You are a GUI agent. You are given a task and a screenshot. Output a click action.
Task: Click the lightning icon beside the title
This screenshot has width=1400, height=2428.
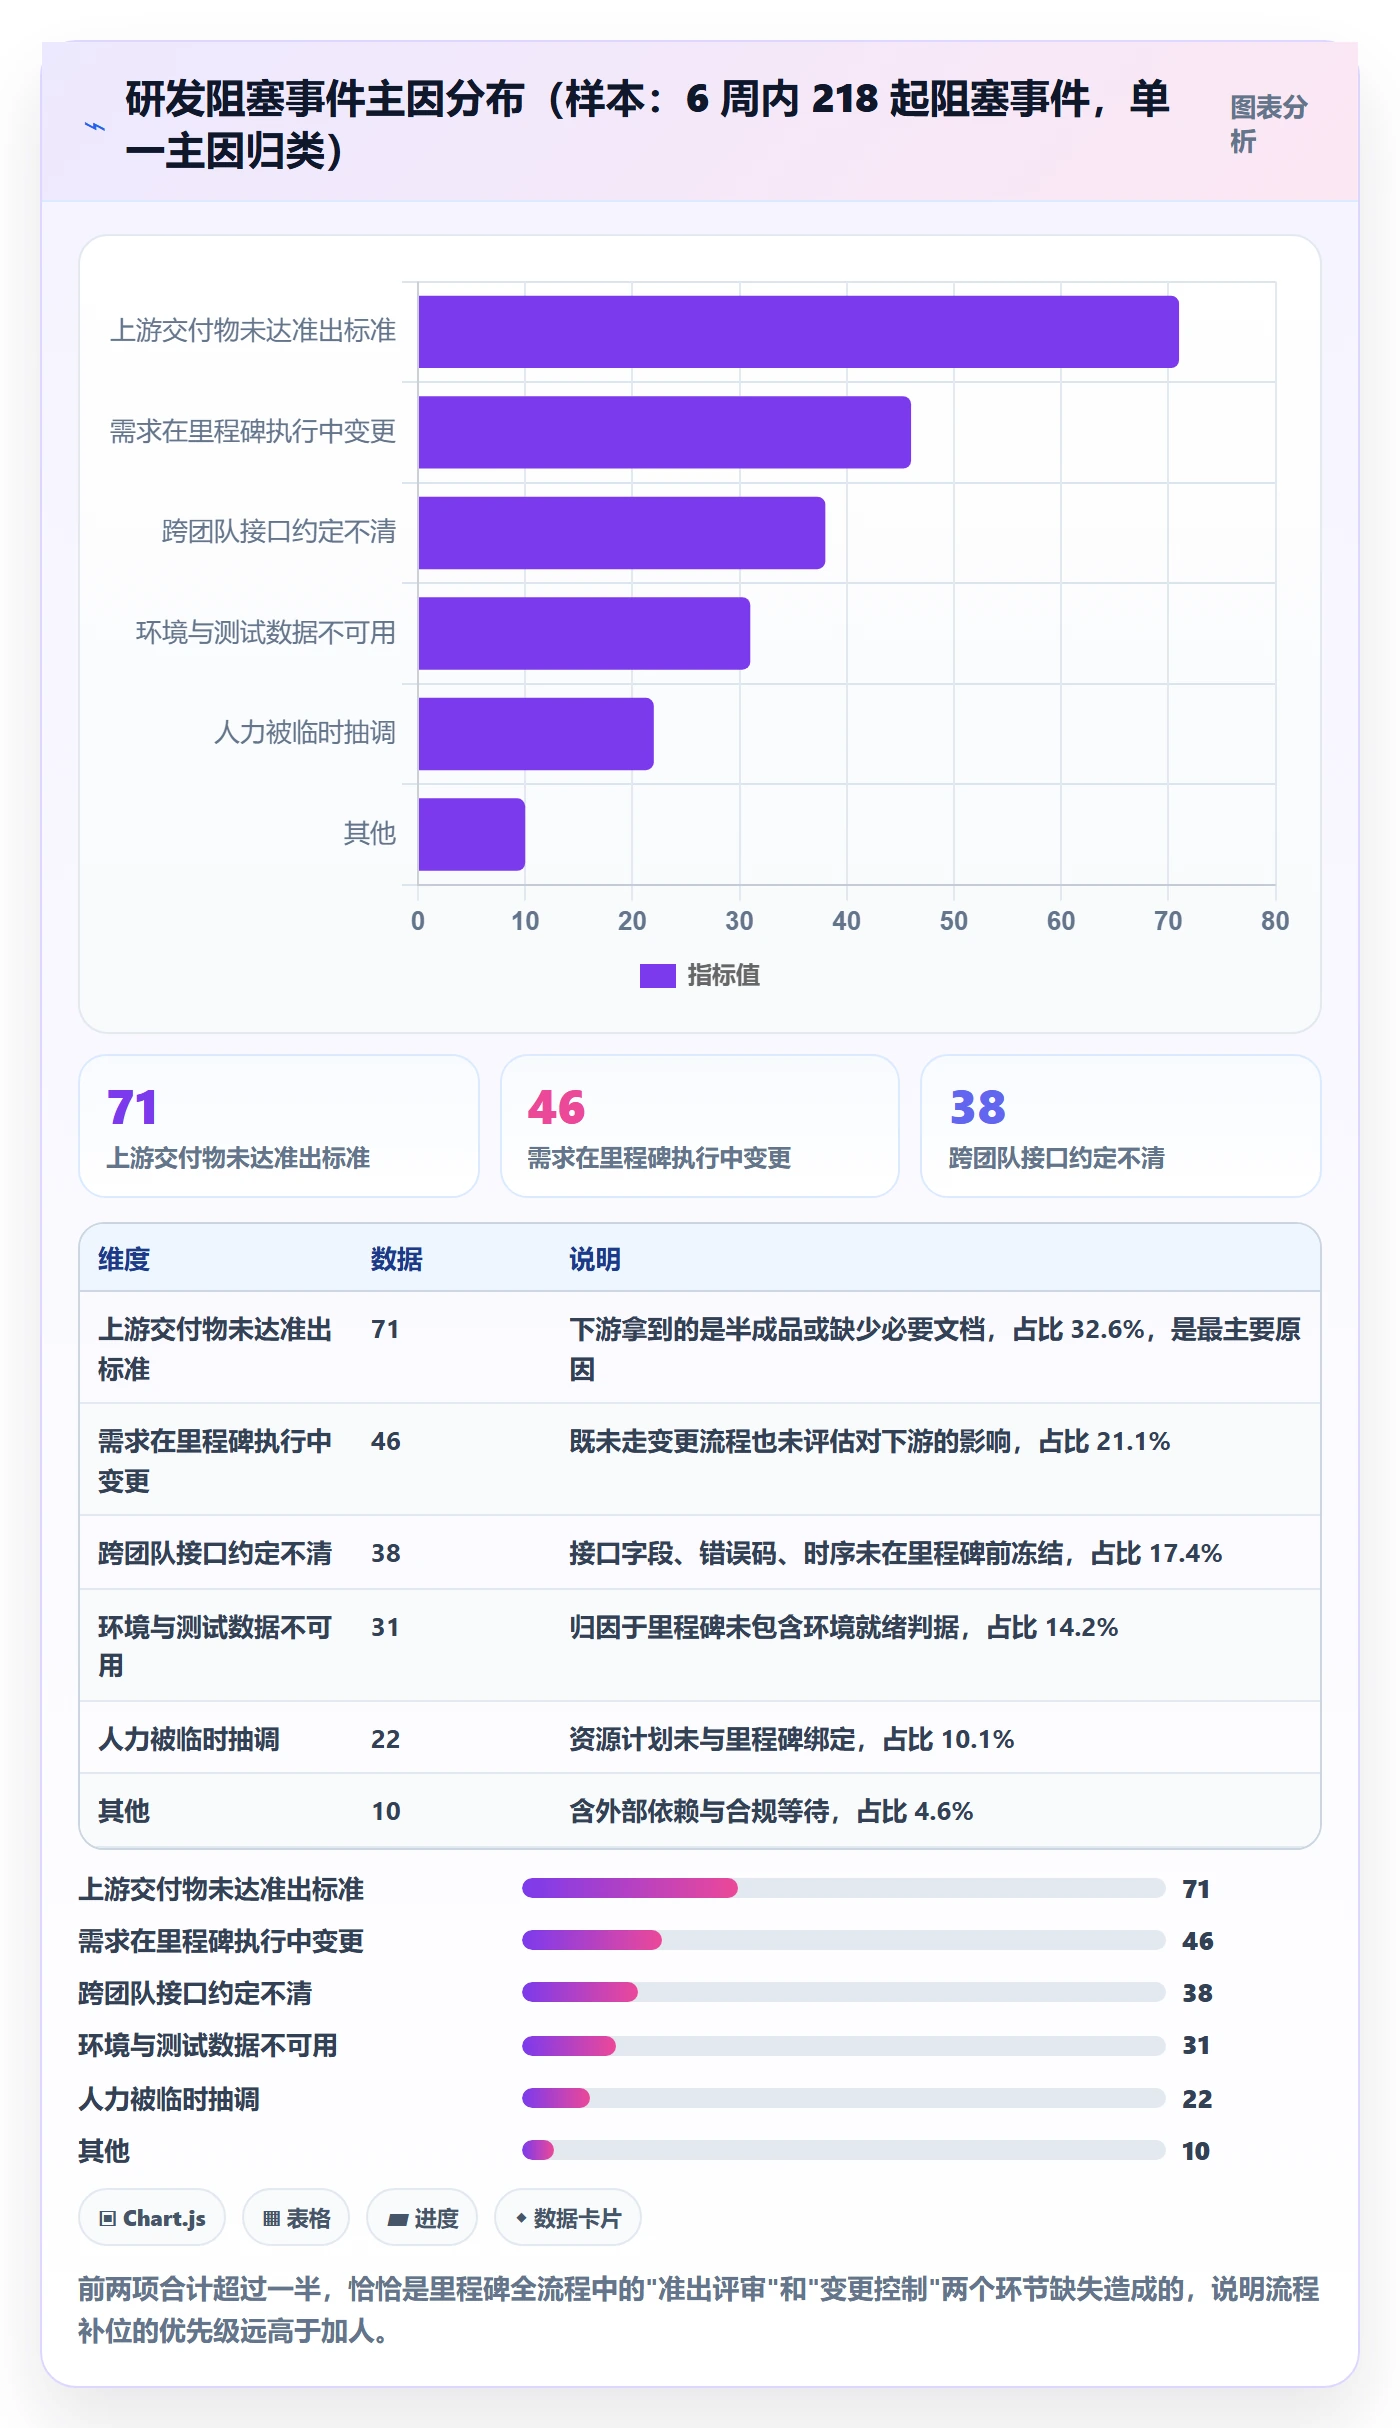[x=95, y=126]
